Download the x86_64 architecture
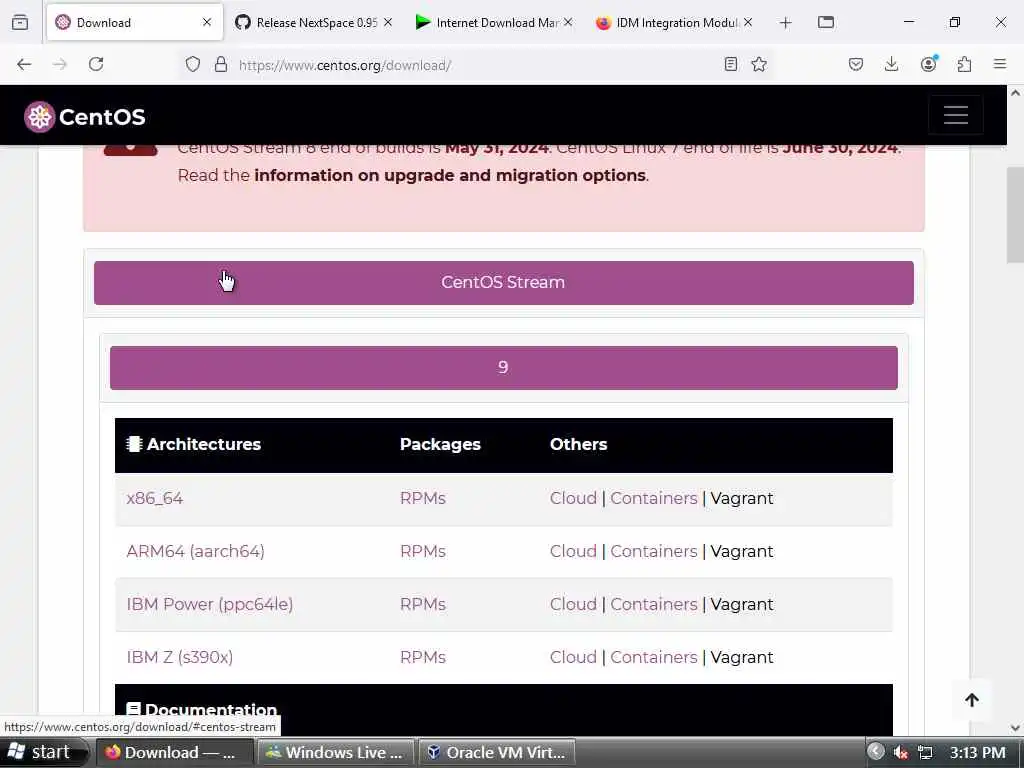1024x768 pixels. (155, 498)
